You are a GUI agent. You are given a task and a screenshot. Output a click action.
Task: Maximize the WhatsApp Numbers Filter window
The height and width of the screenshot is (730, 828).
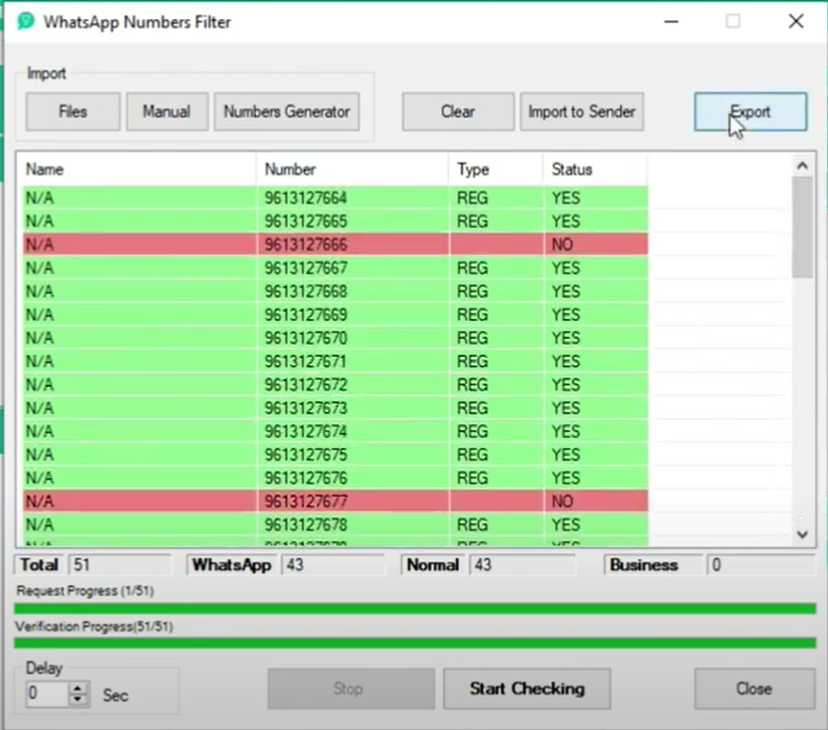click(x=733, y=21)
